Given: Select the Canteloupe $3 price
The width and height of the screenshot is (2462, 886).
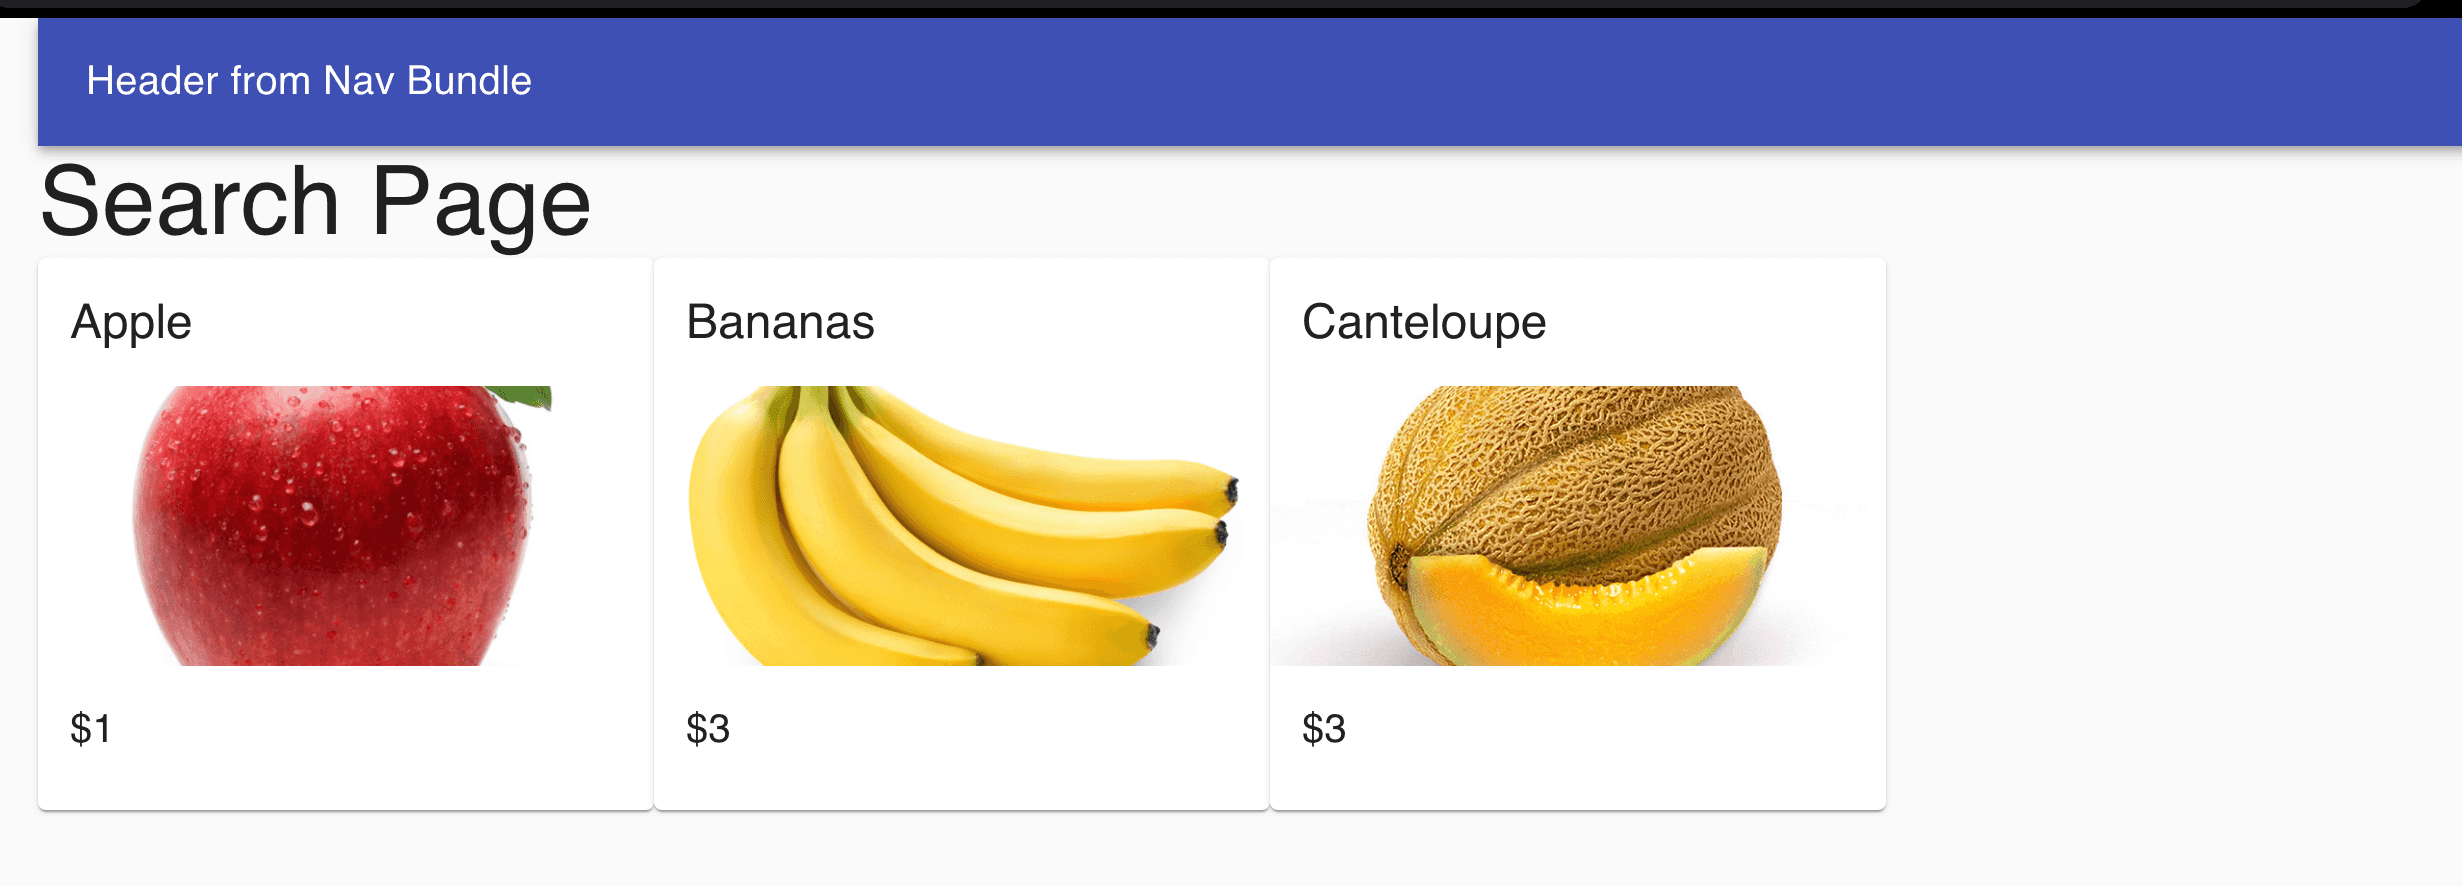Looking at the screenshot, I should point(1324,729).
